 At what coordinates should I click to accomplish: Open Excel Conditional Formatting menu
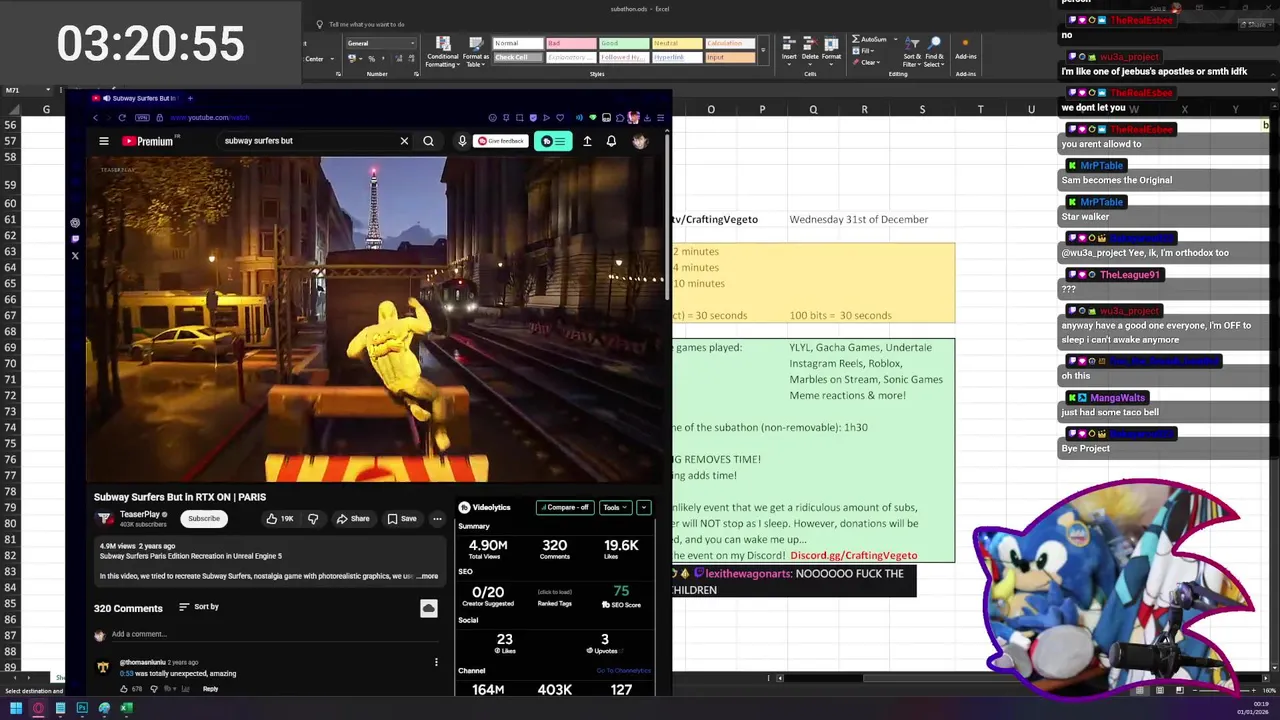click(x=443, y=52)
